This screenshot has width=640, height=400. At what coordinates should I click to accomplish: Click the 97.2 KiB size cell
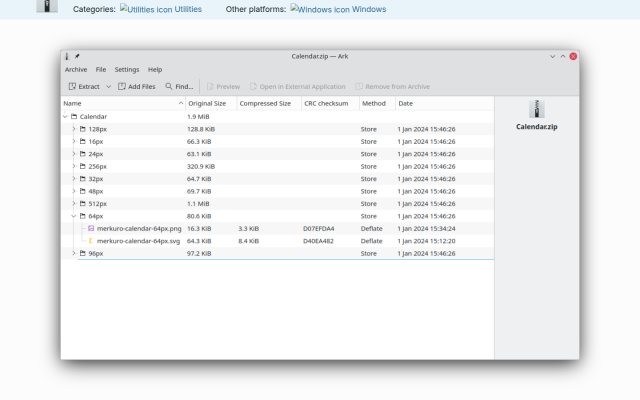point(199,253)
